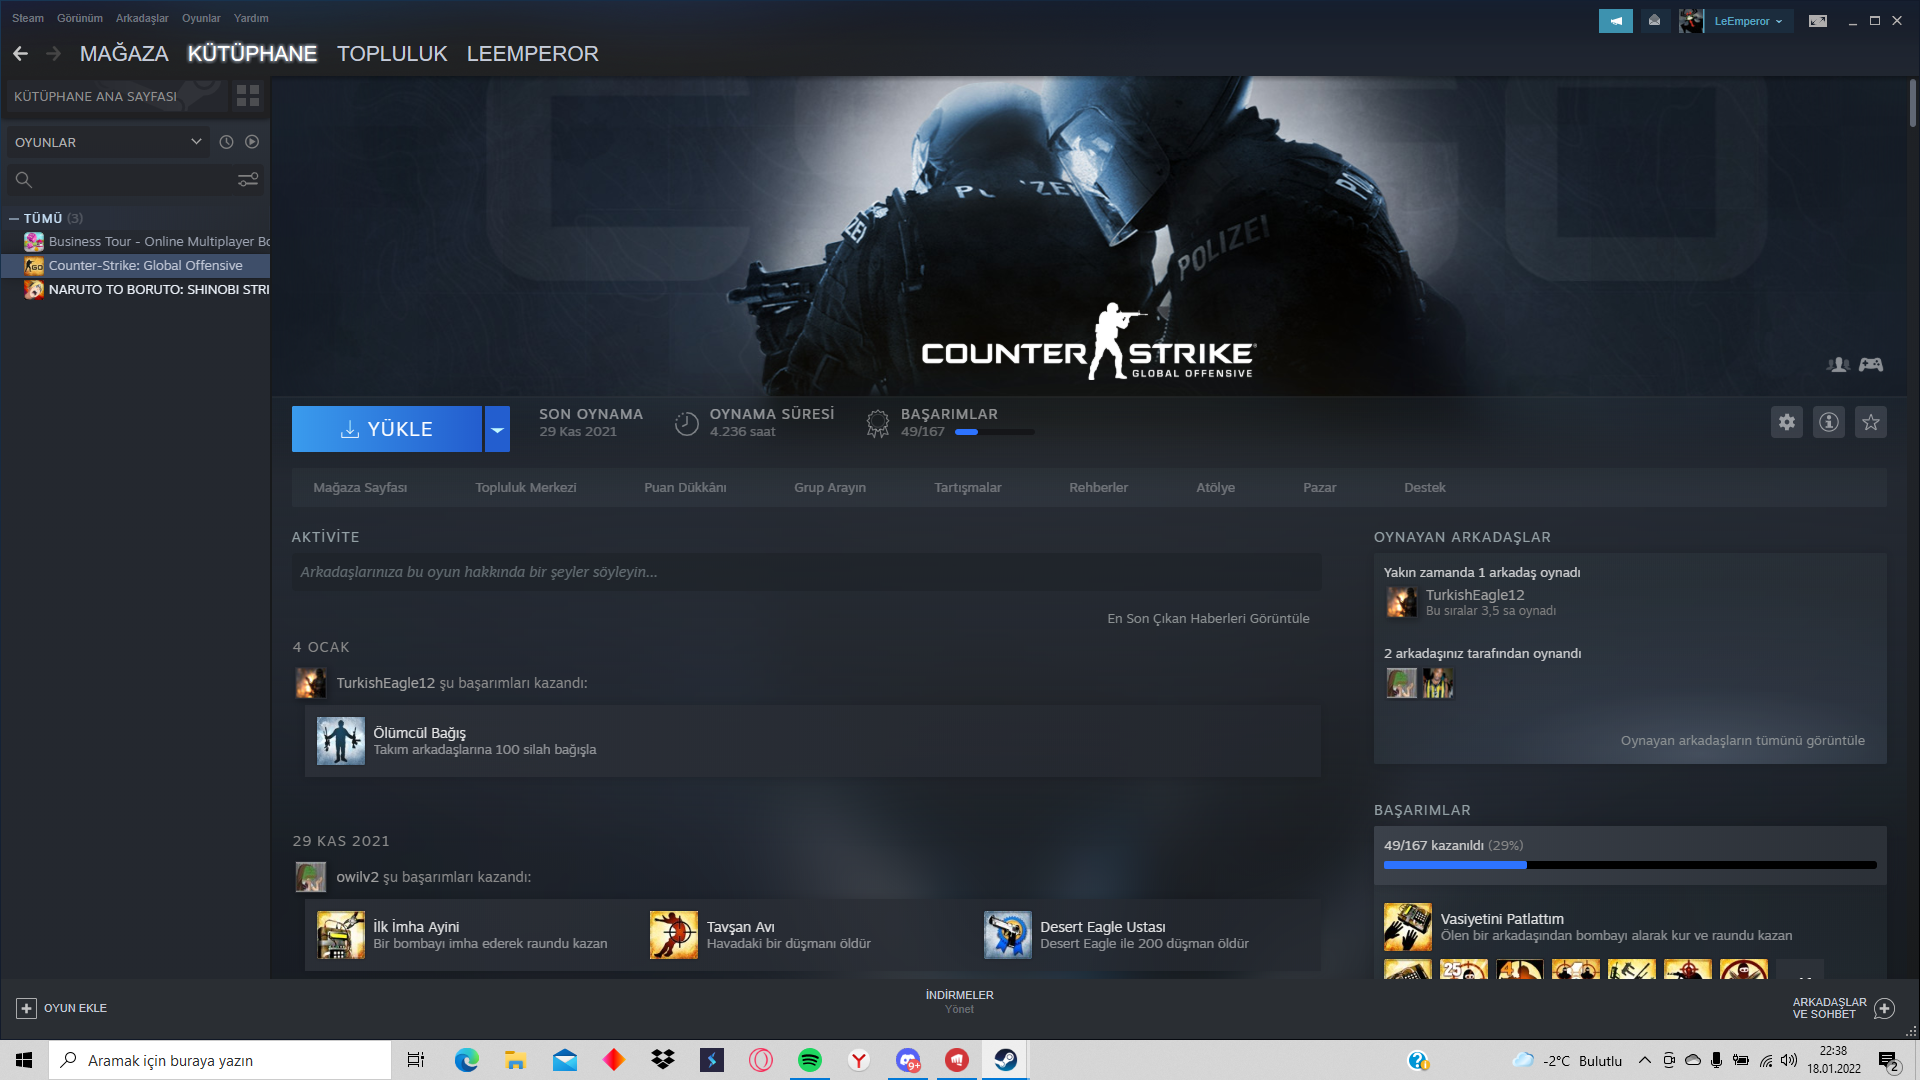Open En Son Çıkan Haberleri Görüntüle link
1920x1080 pixels.
click(x=1208, y=619)
